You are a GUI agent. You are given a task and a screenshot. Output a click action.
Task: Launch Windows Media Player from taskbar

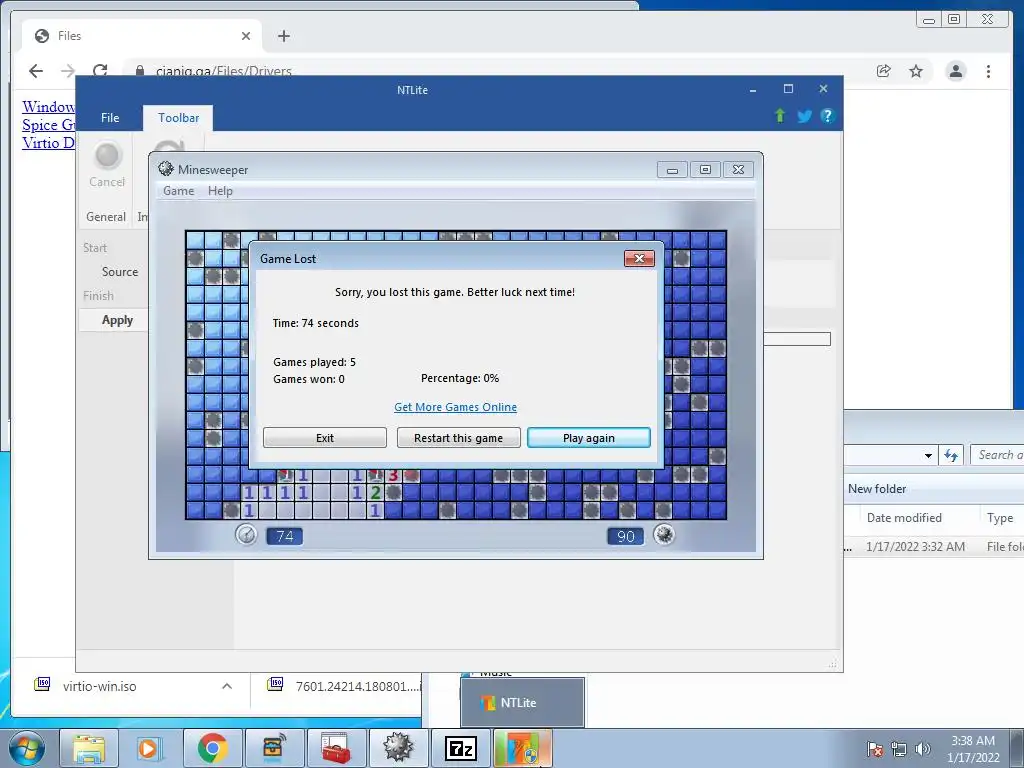(x=150, y=748)
